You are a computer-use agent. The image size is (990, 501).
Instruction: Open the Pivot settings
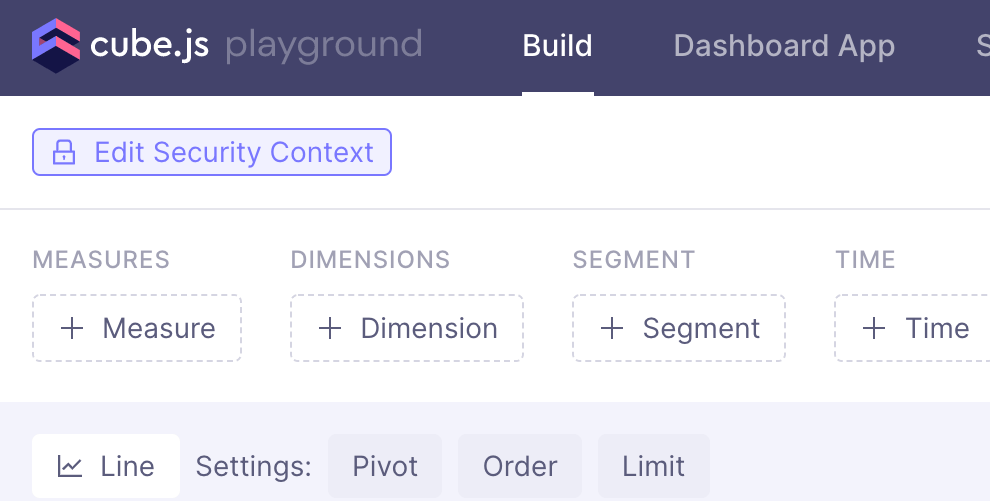point(385,466)
